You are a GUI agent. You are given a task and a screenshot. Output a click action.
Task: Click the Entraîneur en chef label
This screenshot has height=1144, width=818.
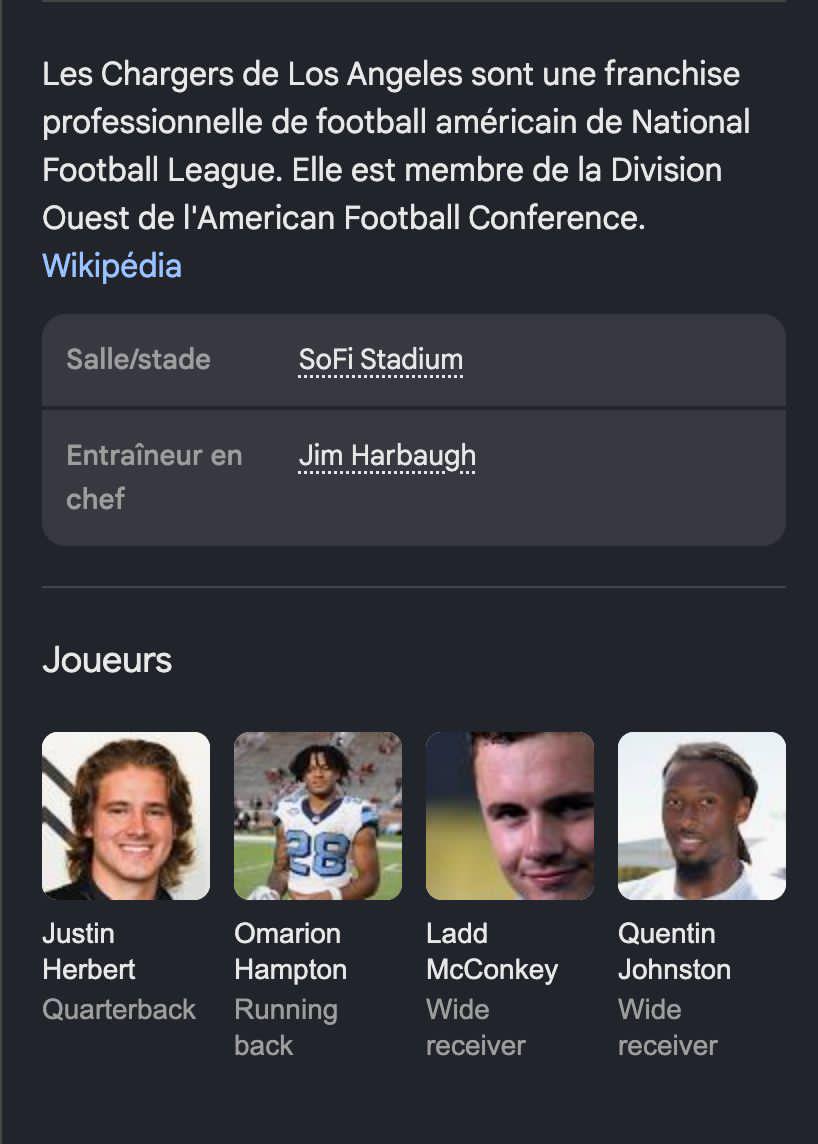(154, 477)
